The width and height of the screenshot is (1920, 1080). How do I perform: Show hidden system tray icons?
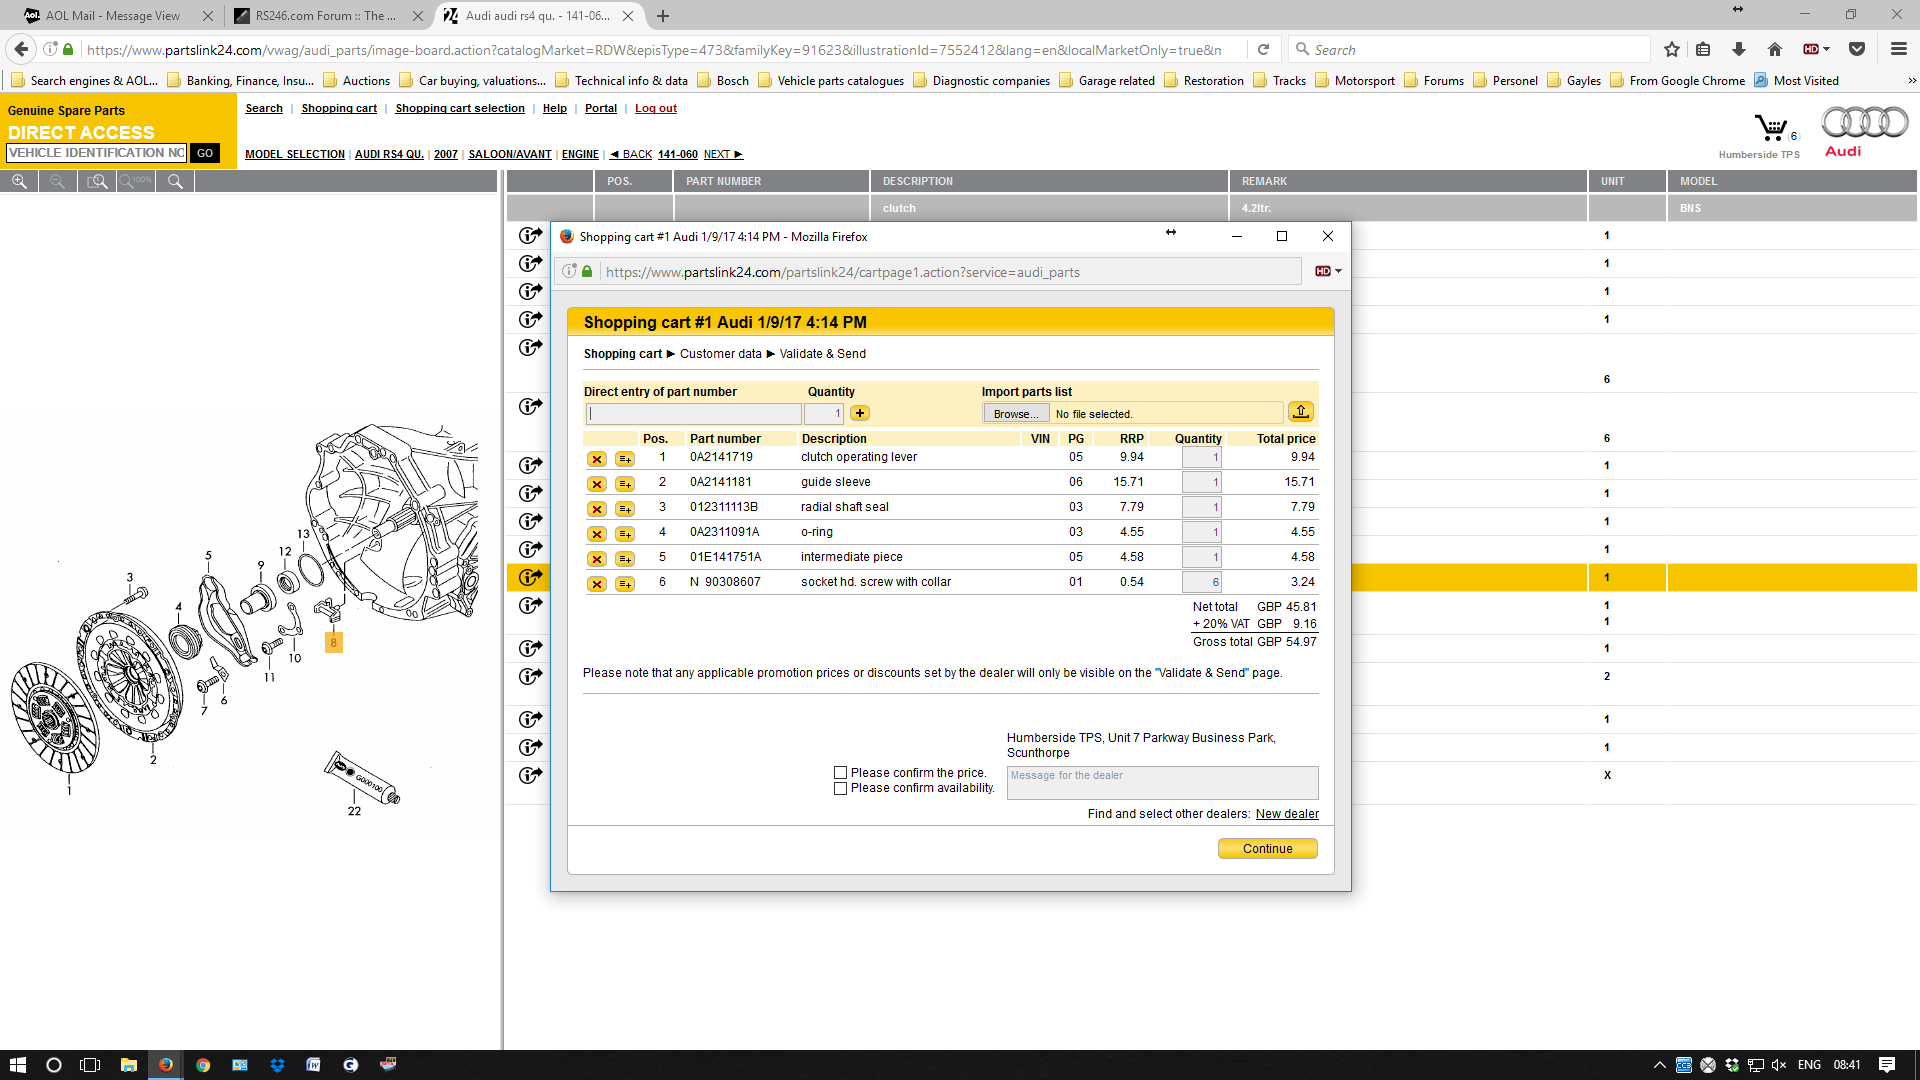point(1659,1065)
